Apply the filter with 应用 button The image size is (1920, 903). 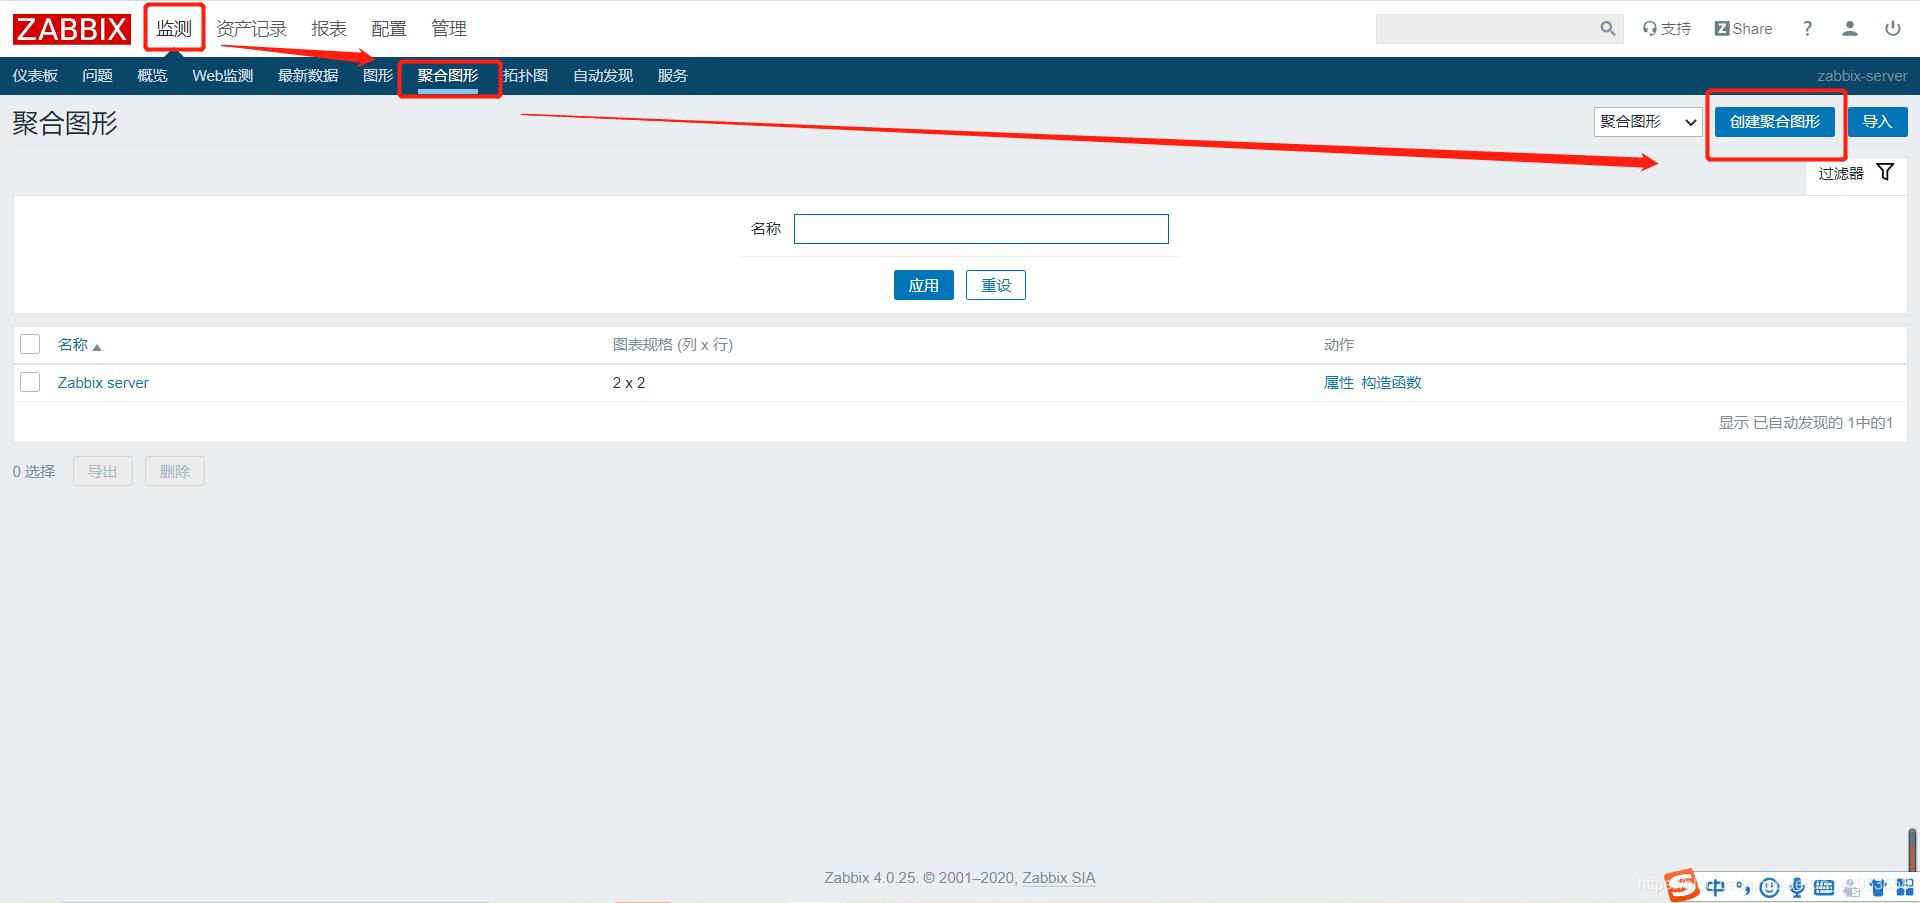coord(924,285)
